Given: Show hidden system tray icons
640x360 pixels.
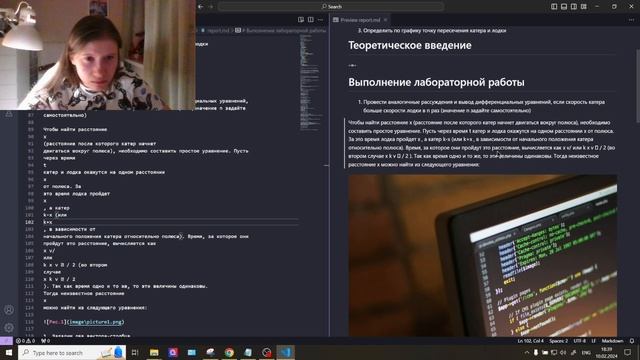Looking at the screenshot, I should point(527,353).
